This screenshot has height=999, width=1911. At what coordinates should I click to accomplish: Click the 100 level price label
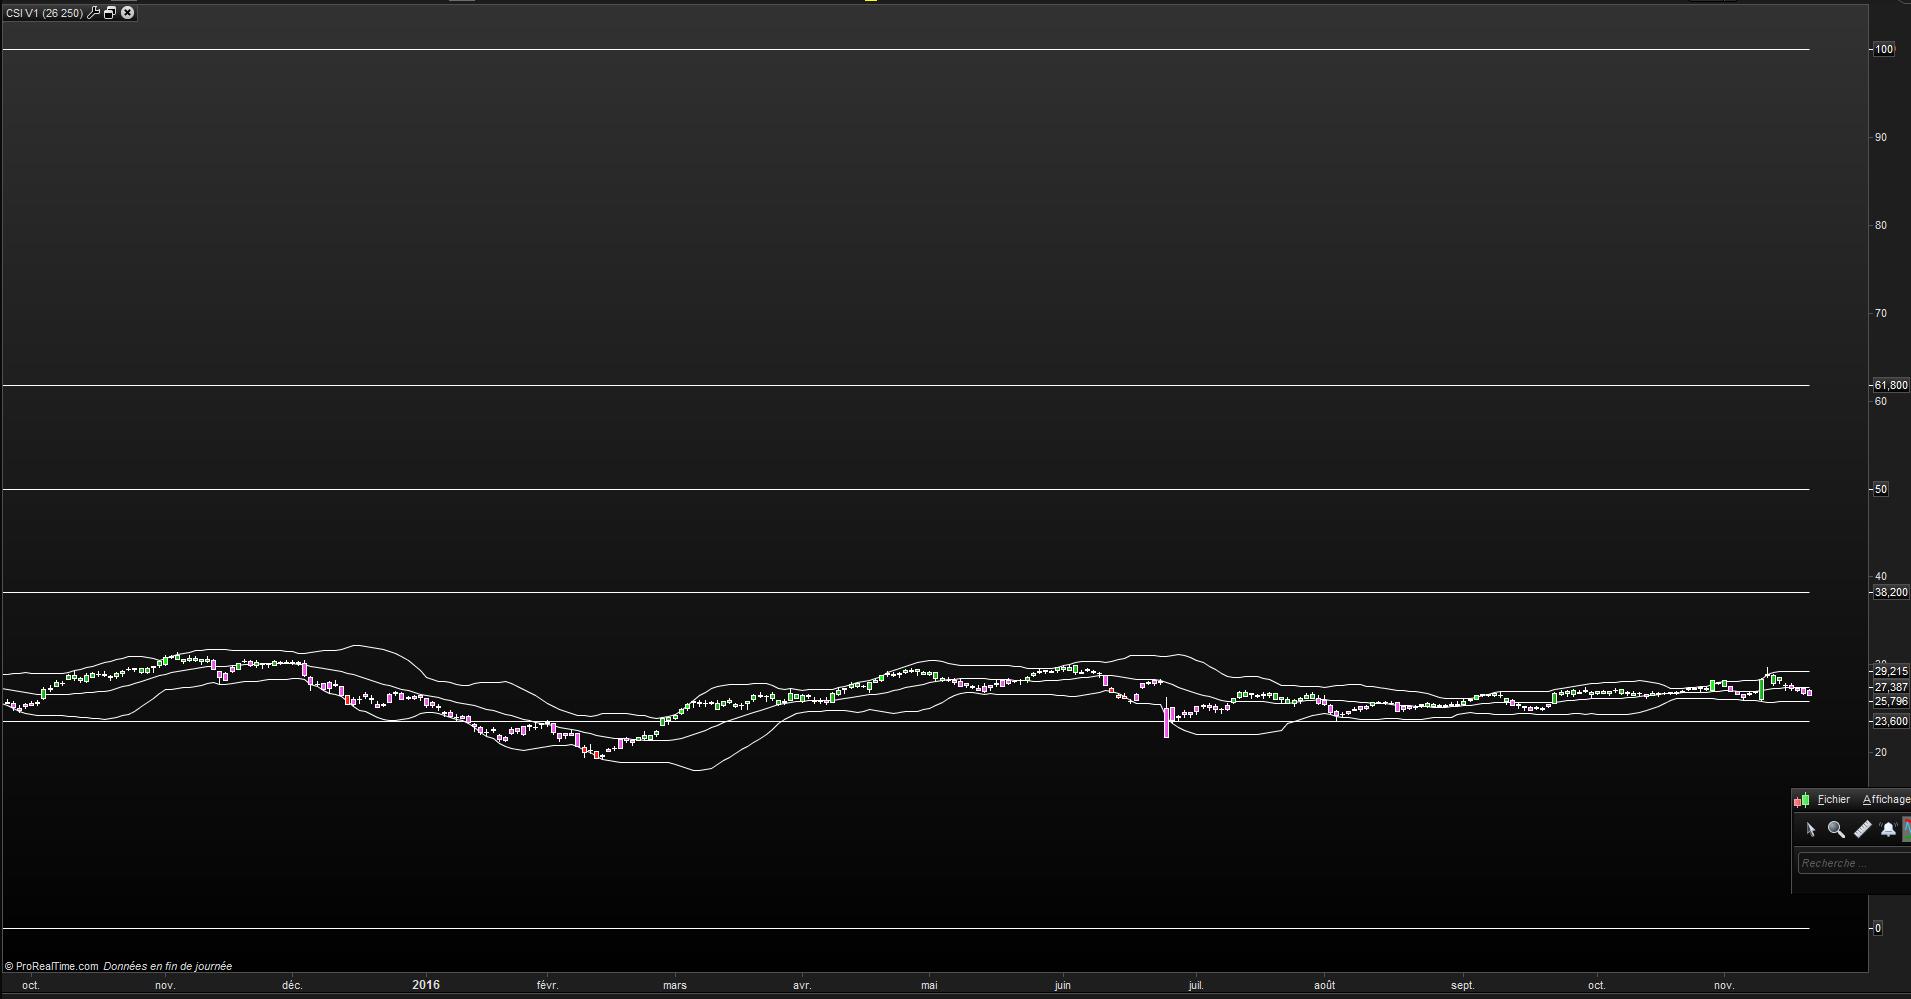[x=1884, y=49]
